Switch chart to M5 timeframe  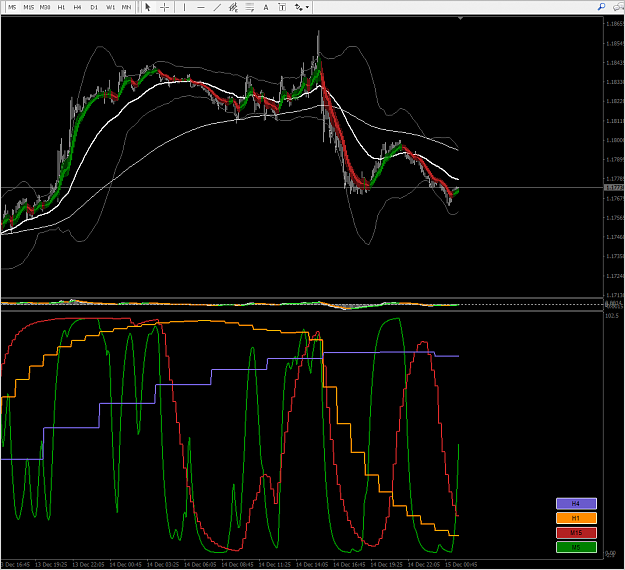tap(12, 7)
